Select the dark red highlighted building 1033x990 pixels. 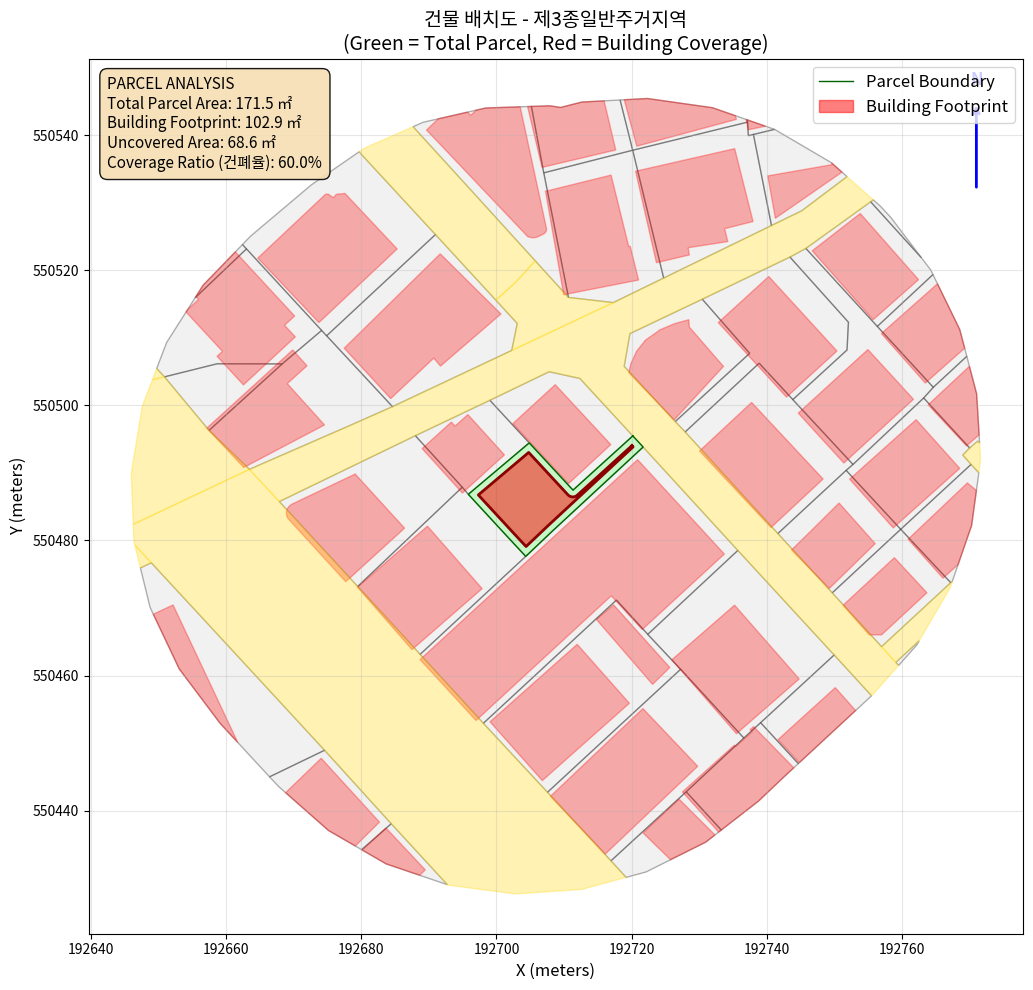[517, 497]
